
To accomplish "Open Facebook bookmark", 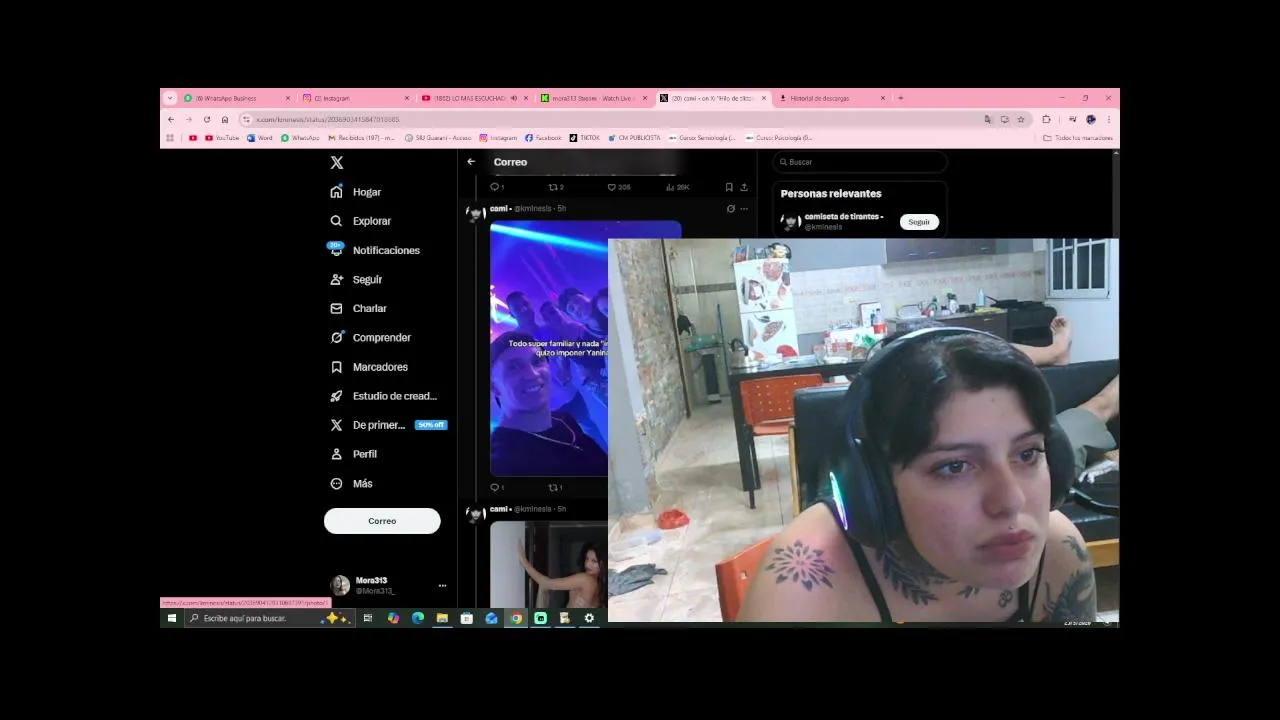I will (543, 138).
